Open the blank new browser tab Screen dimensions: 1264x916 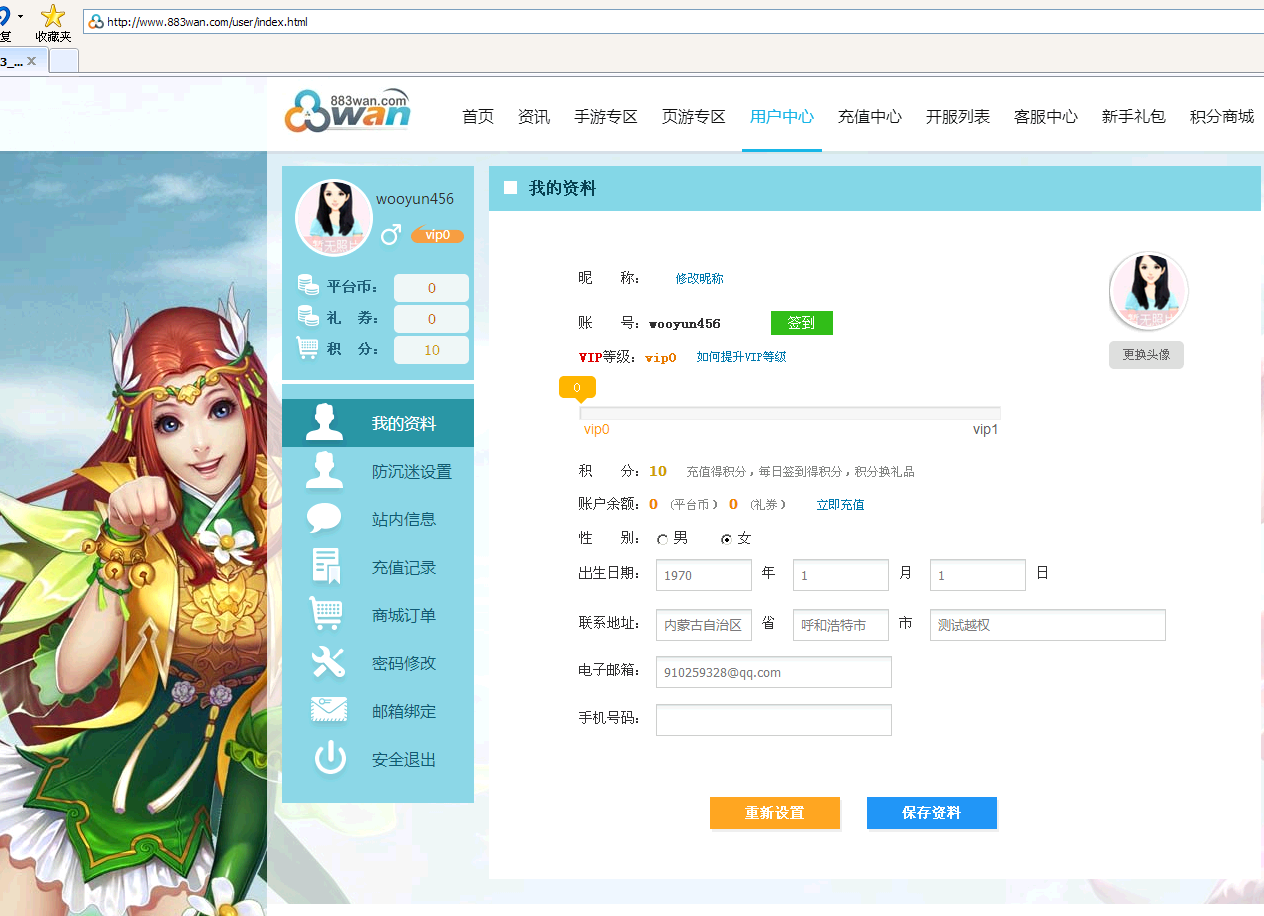click(63, 60)
